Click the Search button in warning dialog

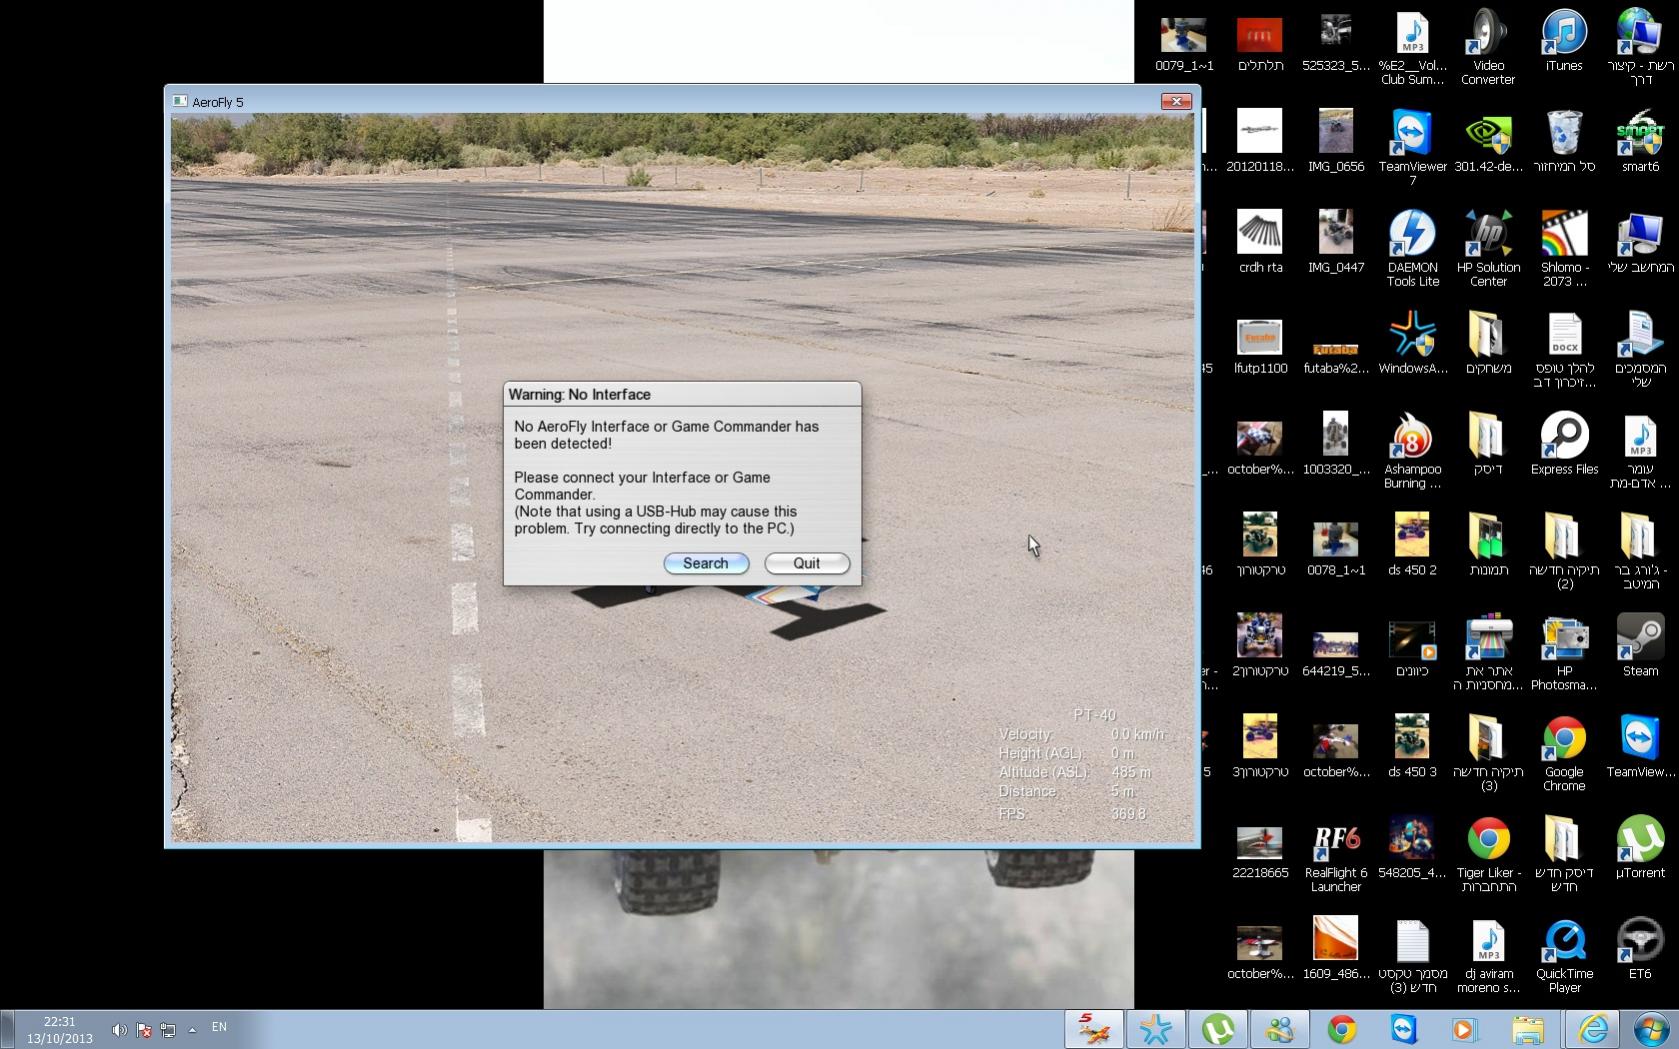pyautogui.click(x=706, y=563)
